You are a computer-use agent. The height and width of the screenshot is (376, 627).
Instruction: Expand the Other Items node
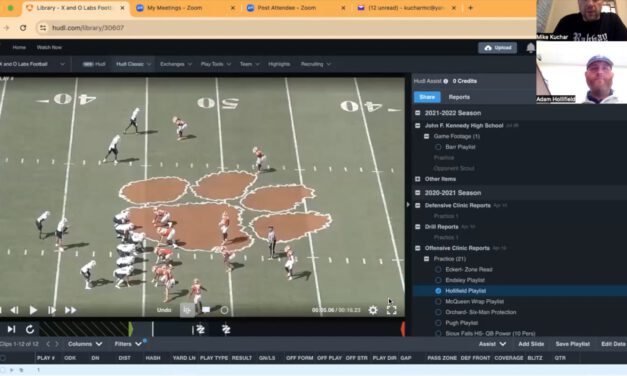click(417, 179)
